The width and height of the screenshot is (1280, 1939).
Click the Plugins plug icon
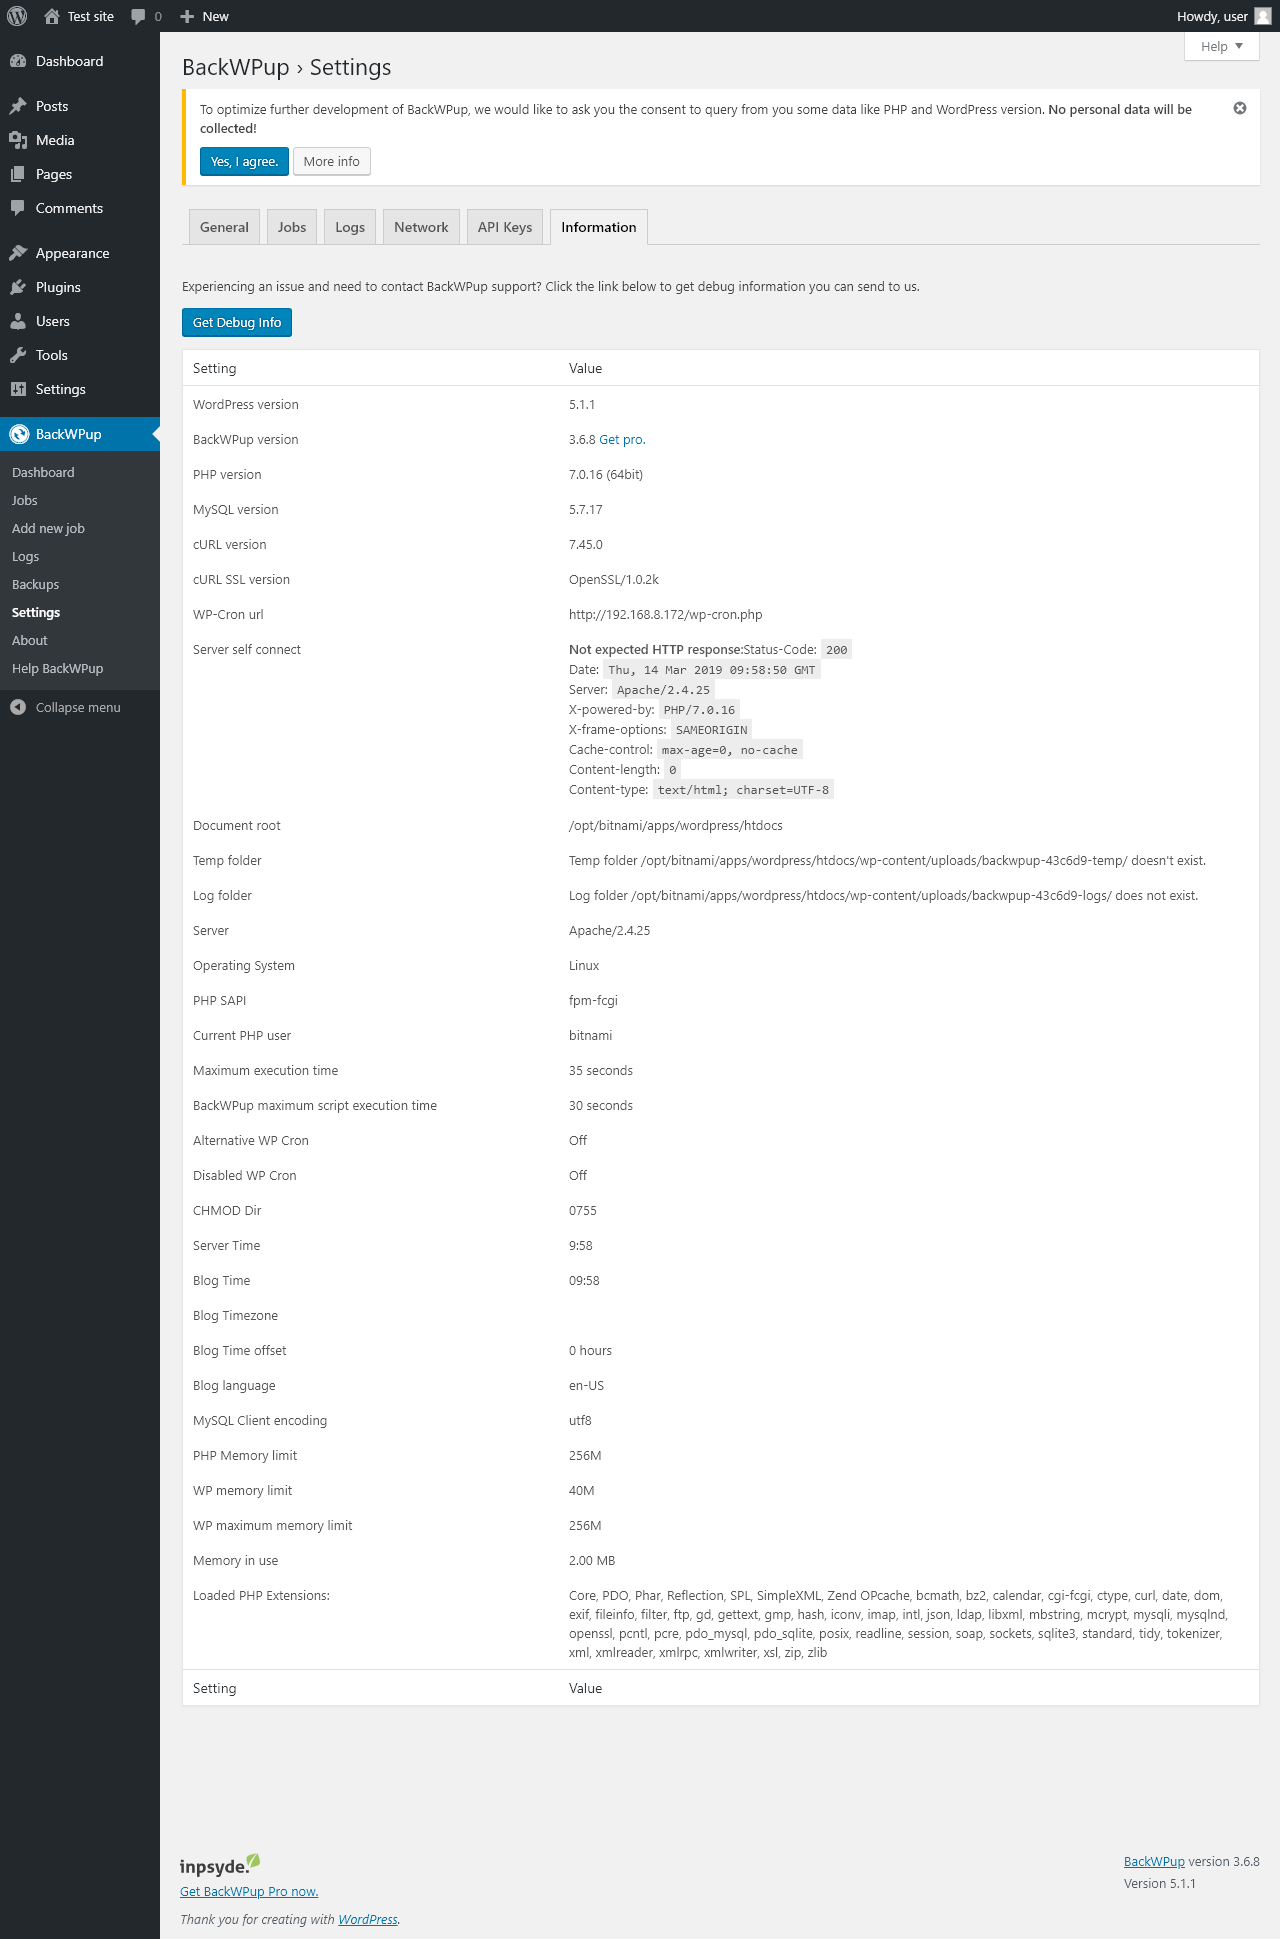point(18,287)
